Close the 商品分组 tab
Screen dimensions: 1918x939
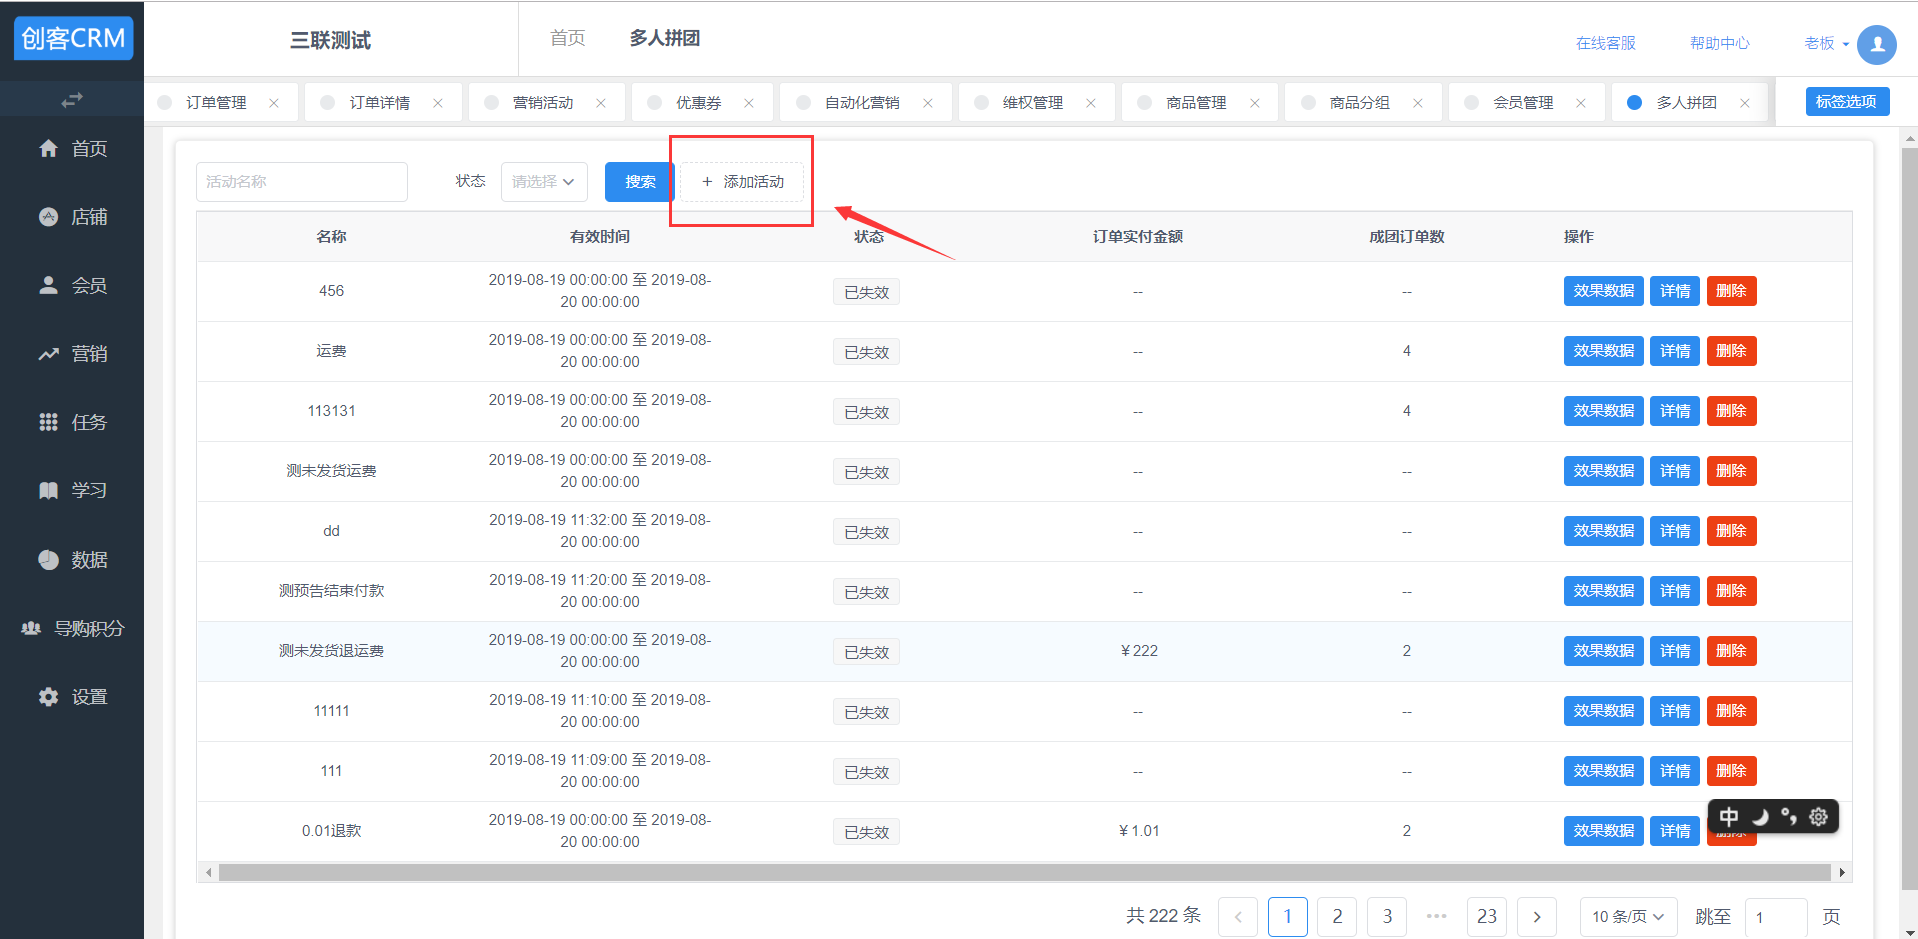coord(1418,103)
